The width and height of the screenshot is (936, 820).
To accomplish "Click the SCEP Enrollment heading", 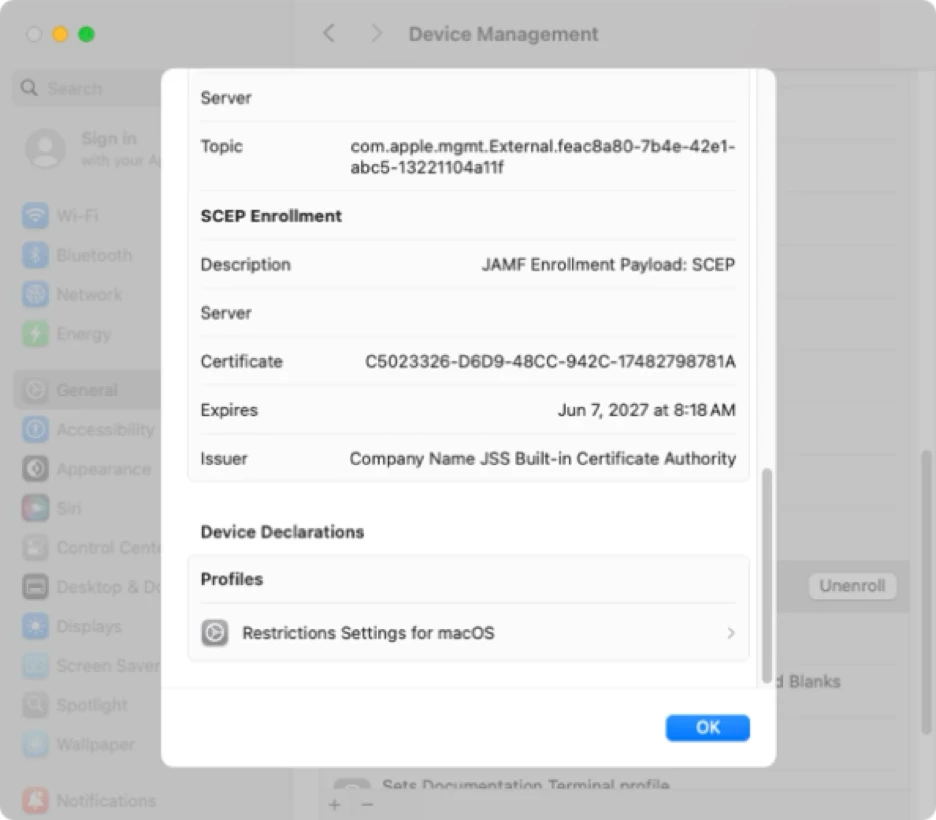I will coord(271,216).
